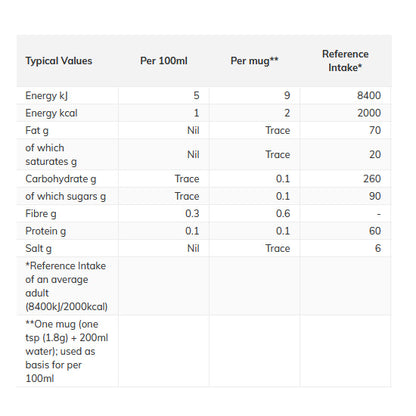Click the Fat g row label
The width and height of the screenshot is (416, 416).
37,130
